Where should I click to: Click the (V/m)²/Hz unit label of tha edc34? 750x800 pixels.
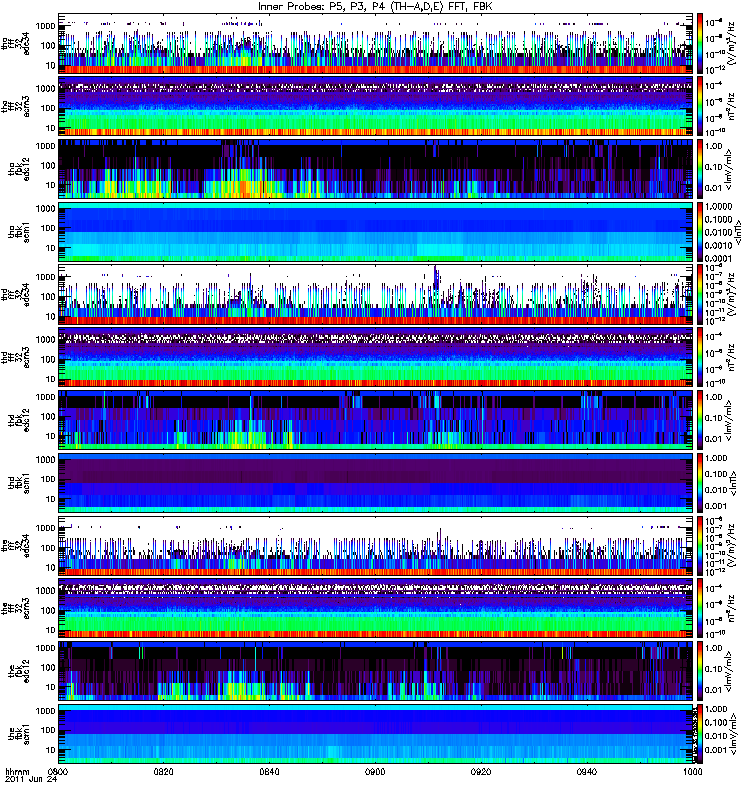[x=731, y=44]
